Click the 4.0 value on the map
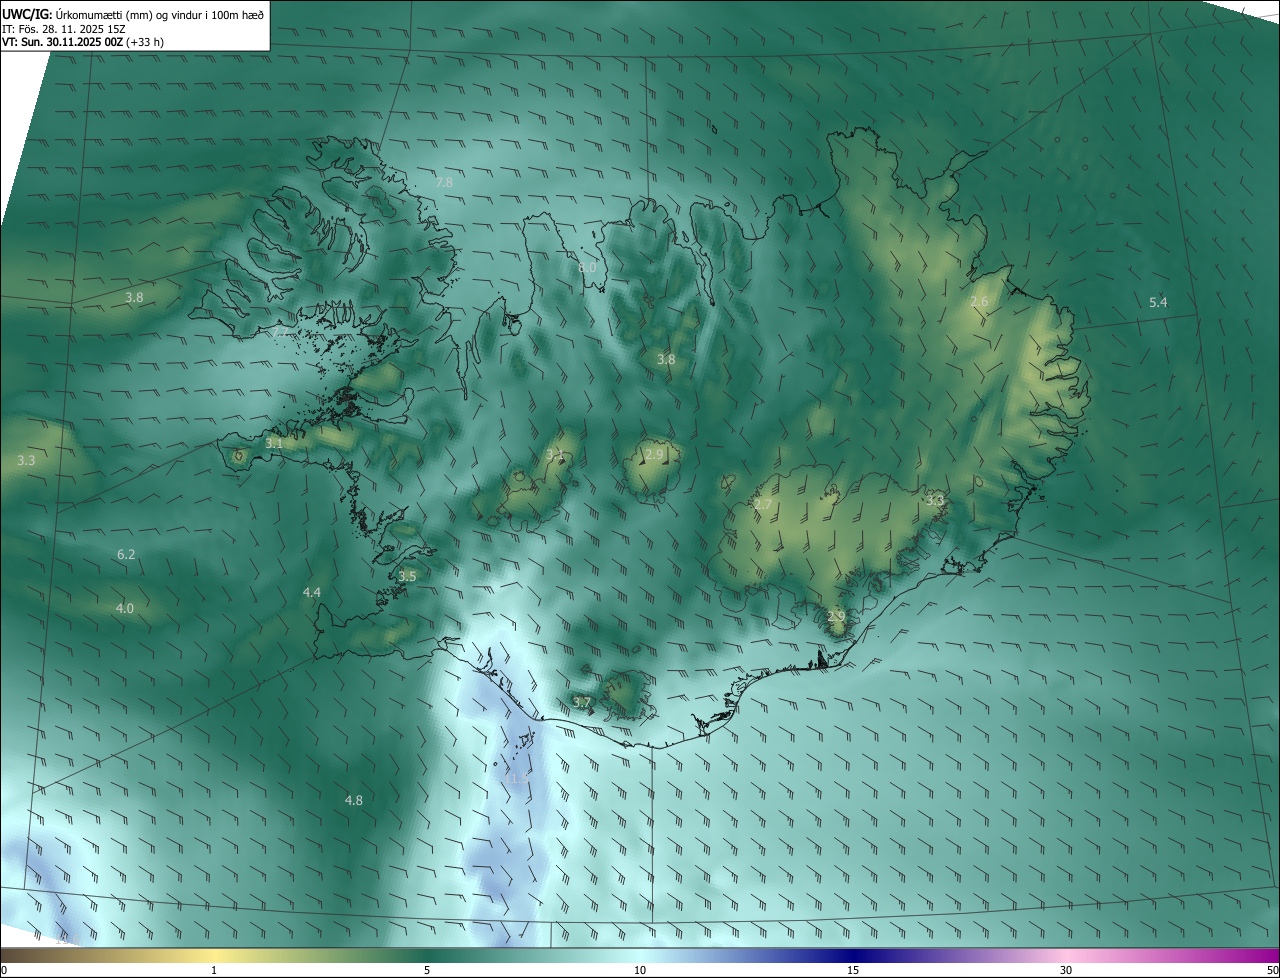The width and height of the screenshot is (1280, 978). pyautogui.click(x=125, y=608)
